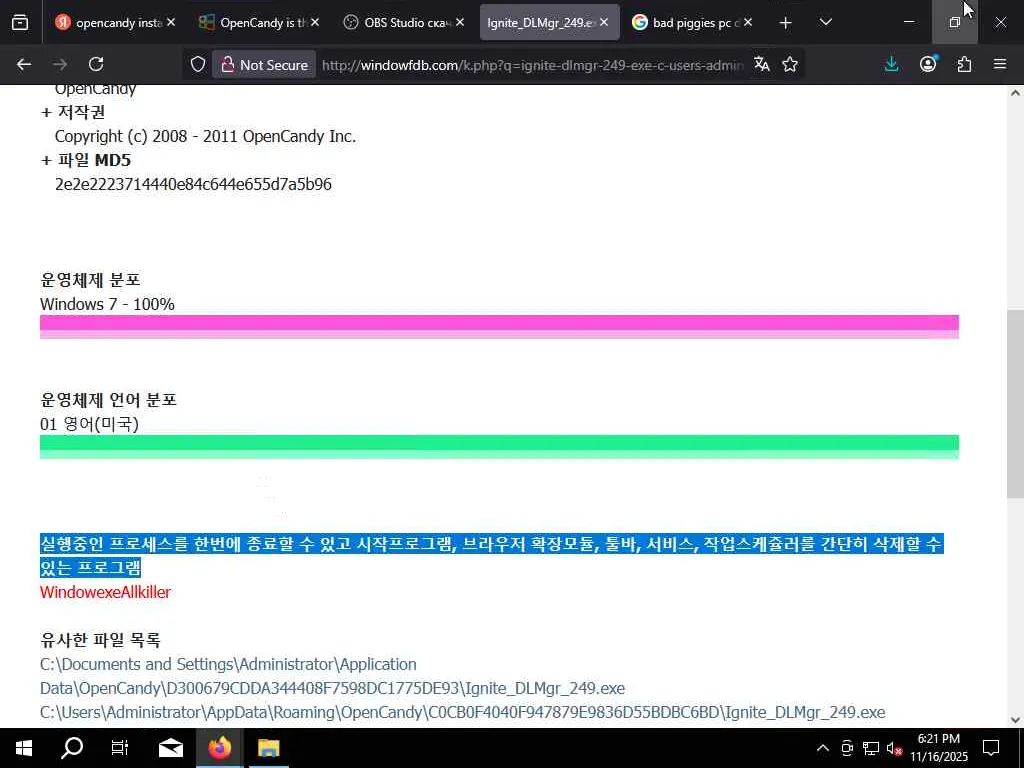Open a new tab
Viewport: 1024px width, 768px height.
786,23
